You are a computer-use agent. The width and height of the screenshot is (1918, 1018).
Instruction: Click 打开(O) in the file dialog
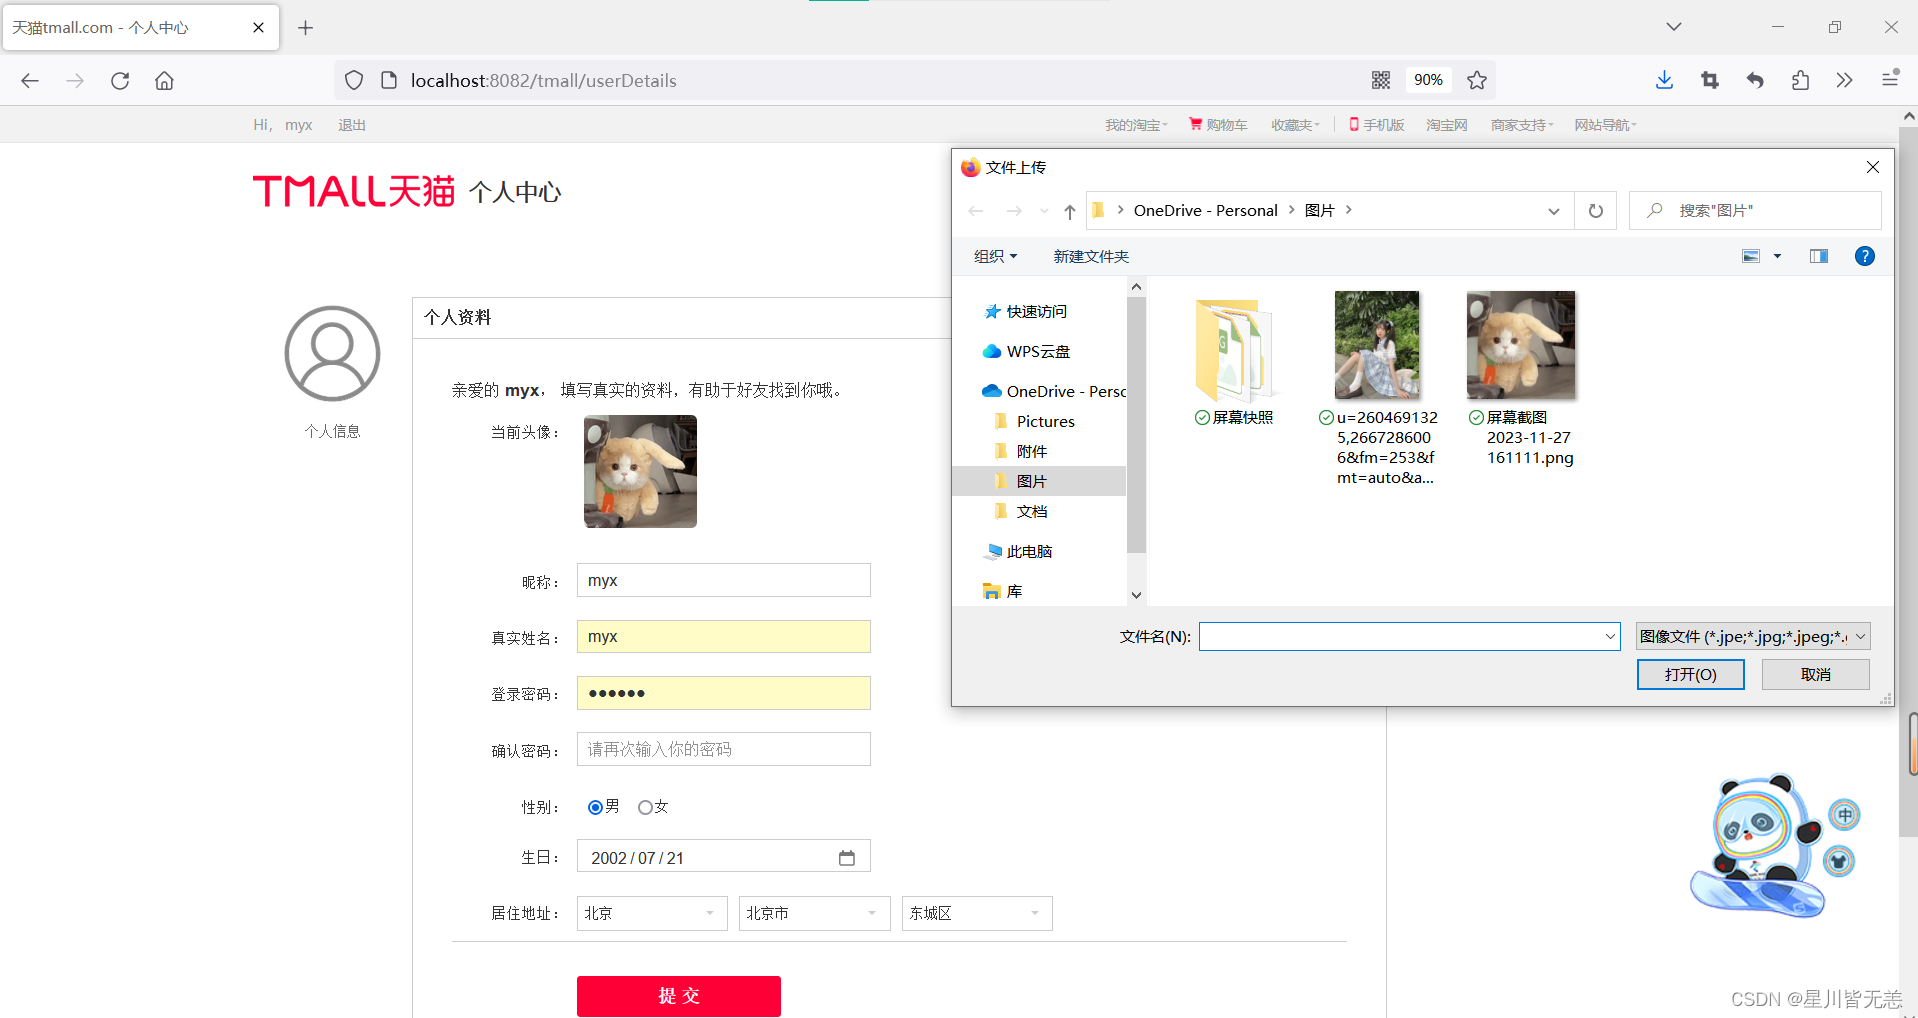[x=1690, y=674]
